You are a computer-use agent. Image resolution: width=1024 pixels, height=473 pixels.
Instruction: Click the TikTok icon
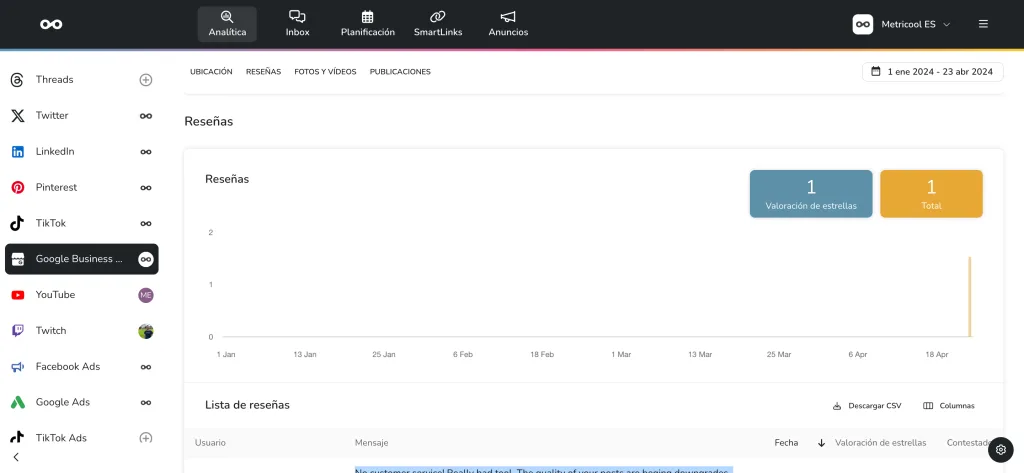tap(18, 223)
